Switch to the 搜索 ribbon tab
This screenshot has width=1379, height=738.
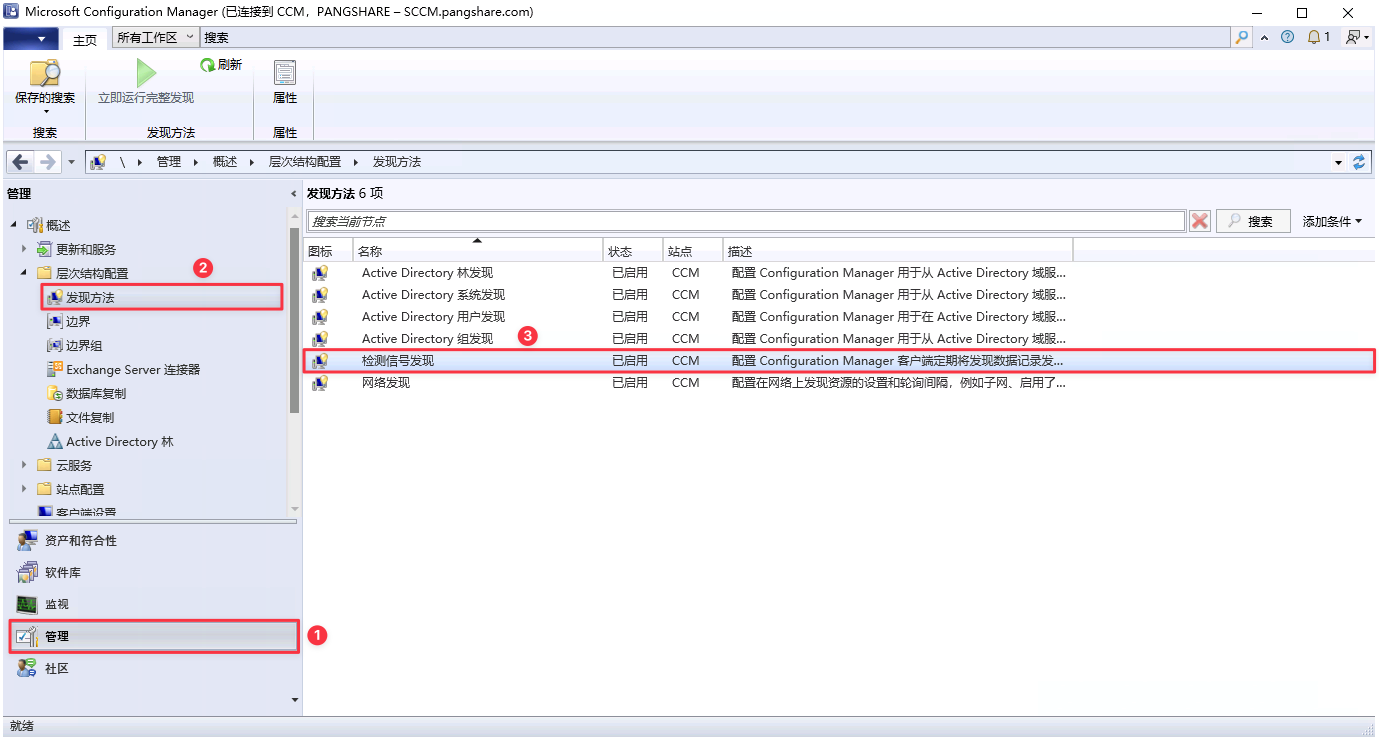pyautogui.click(x=216, y=37)
